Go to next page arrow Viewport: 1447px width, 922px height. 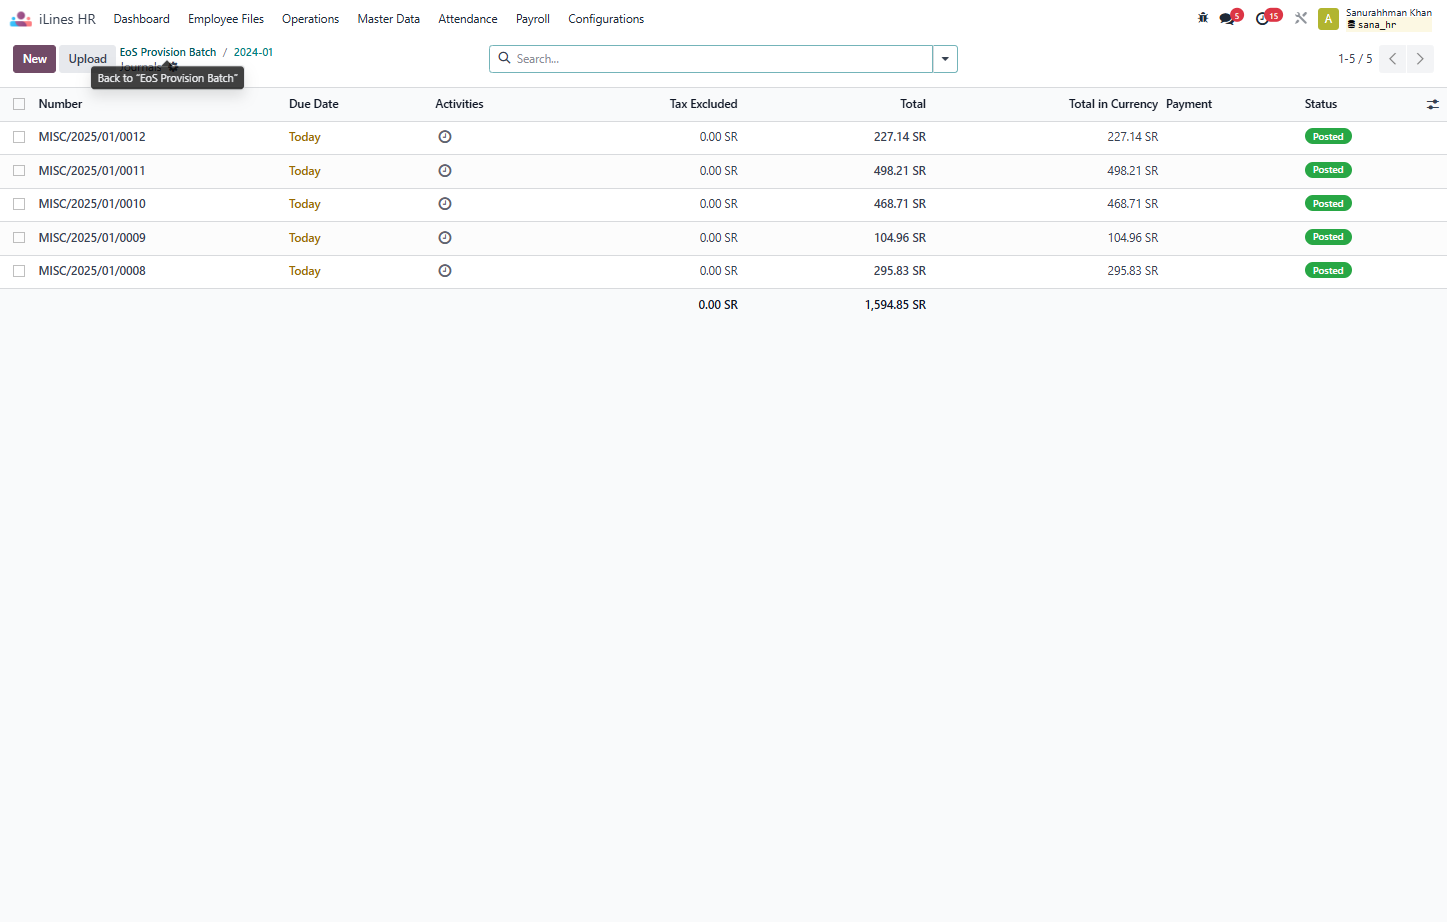1420,59
